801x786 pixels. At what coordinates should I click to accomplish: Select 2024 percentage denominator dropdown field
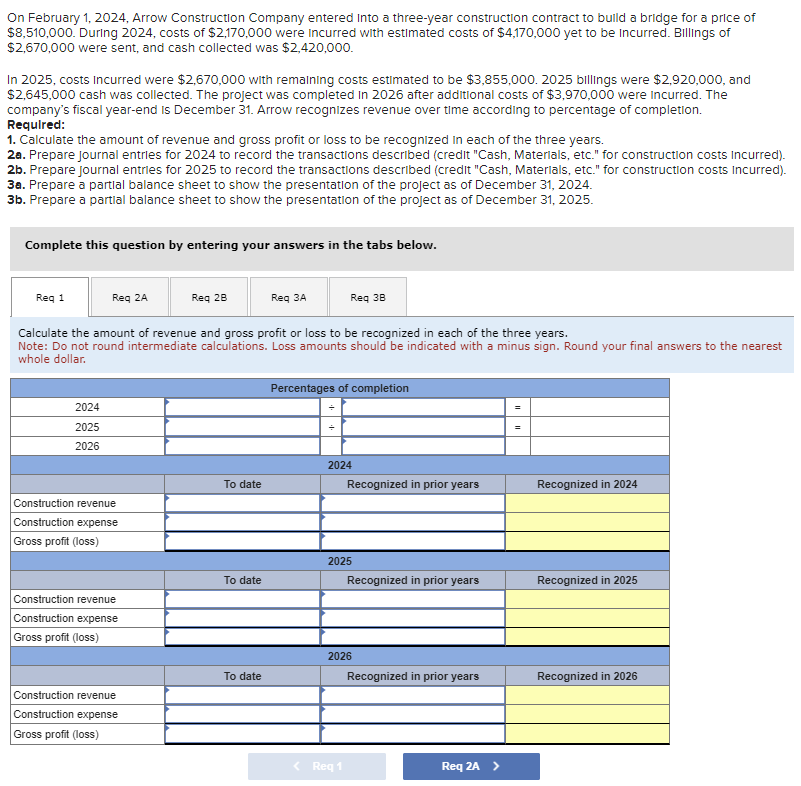pos(423,407)
